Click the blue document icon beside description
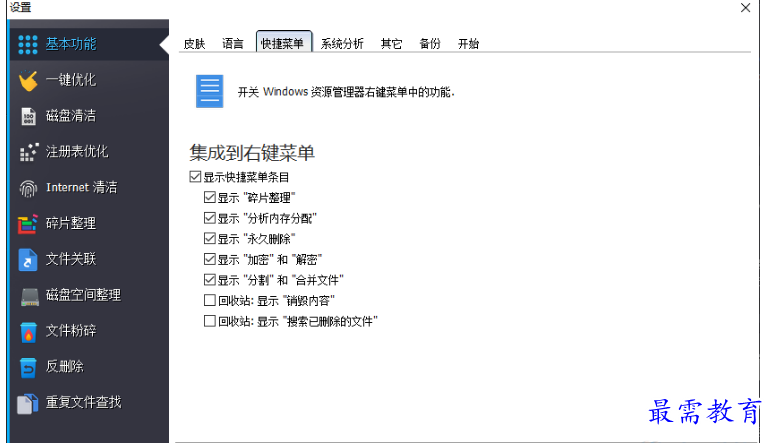This screenshot has width=770, height=443. 210,91
